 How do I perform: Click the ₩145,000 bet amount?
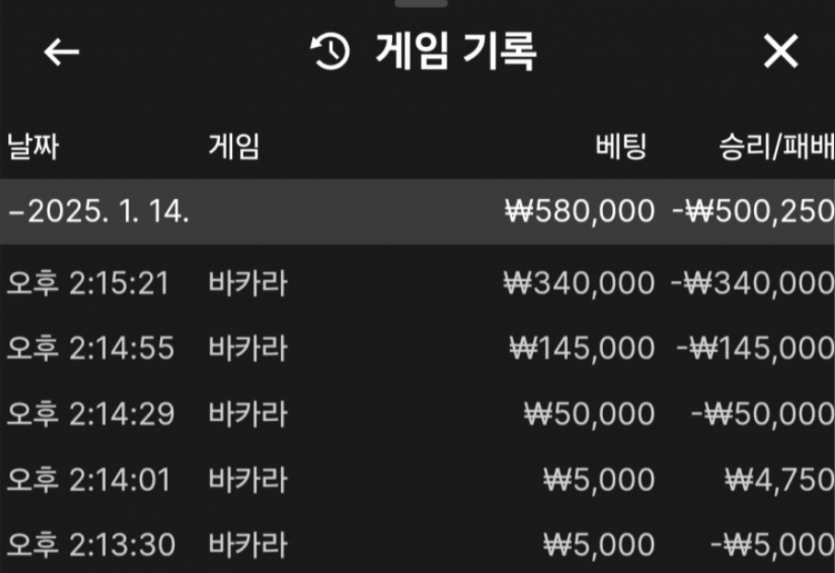tap(582, 348)
